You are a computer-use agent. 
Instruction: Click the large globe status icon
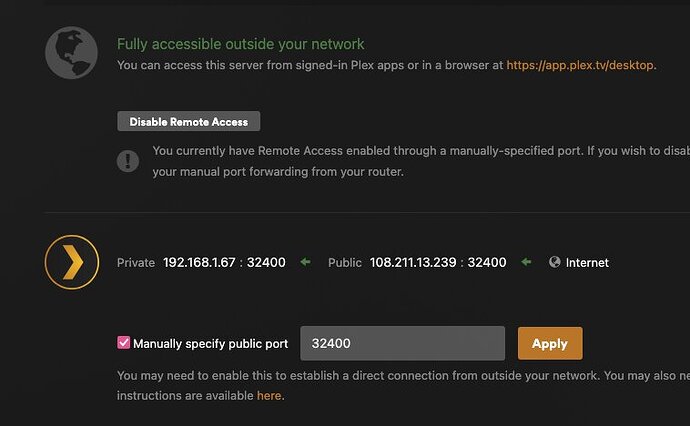coord(71,53)
